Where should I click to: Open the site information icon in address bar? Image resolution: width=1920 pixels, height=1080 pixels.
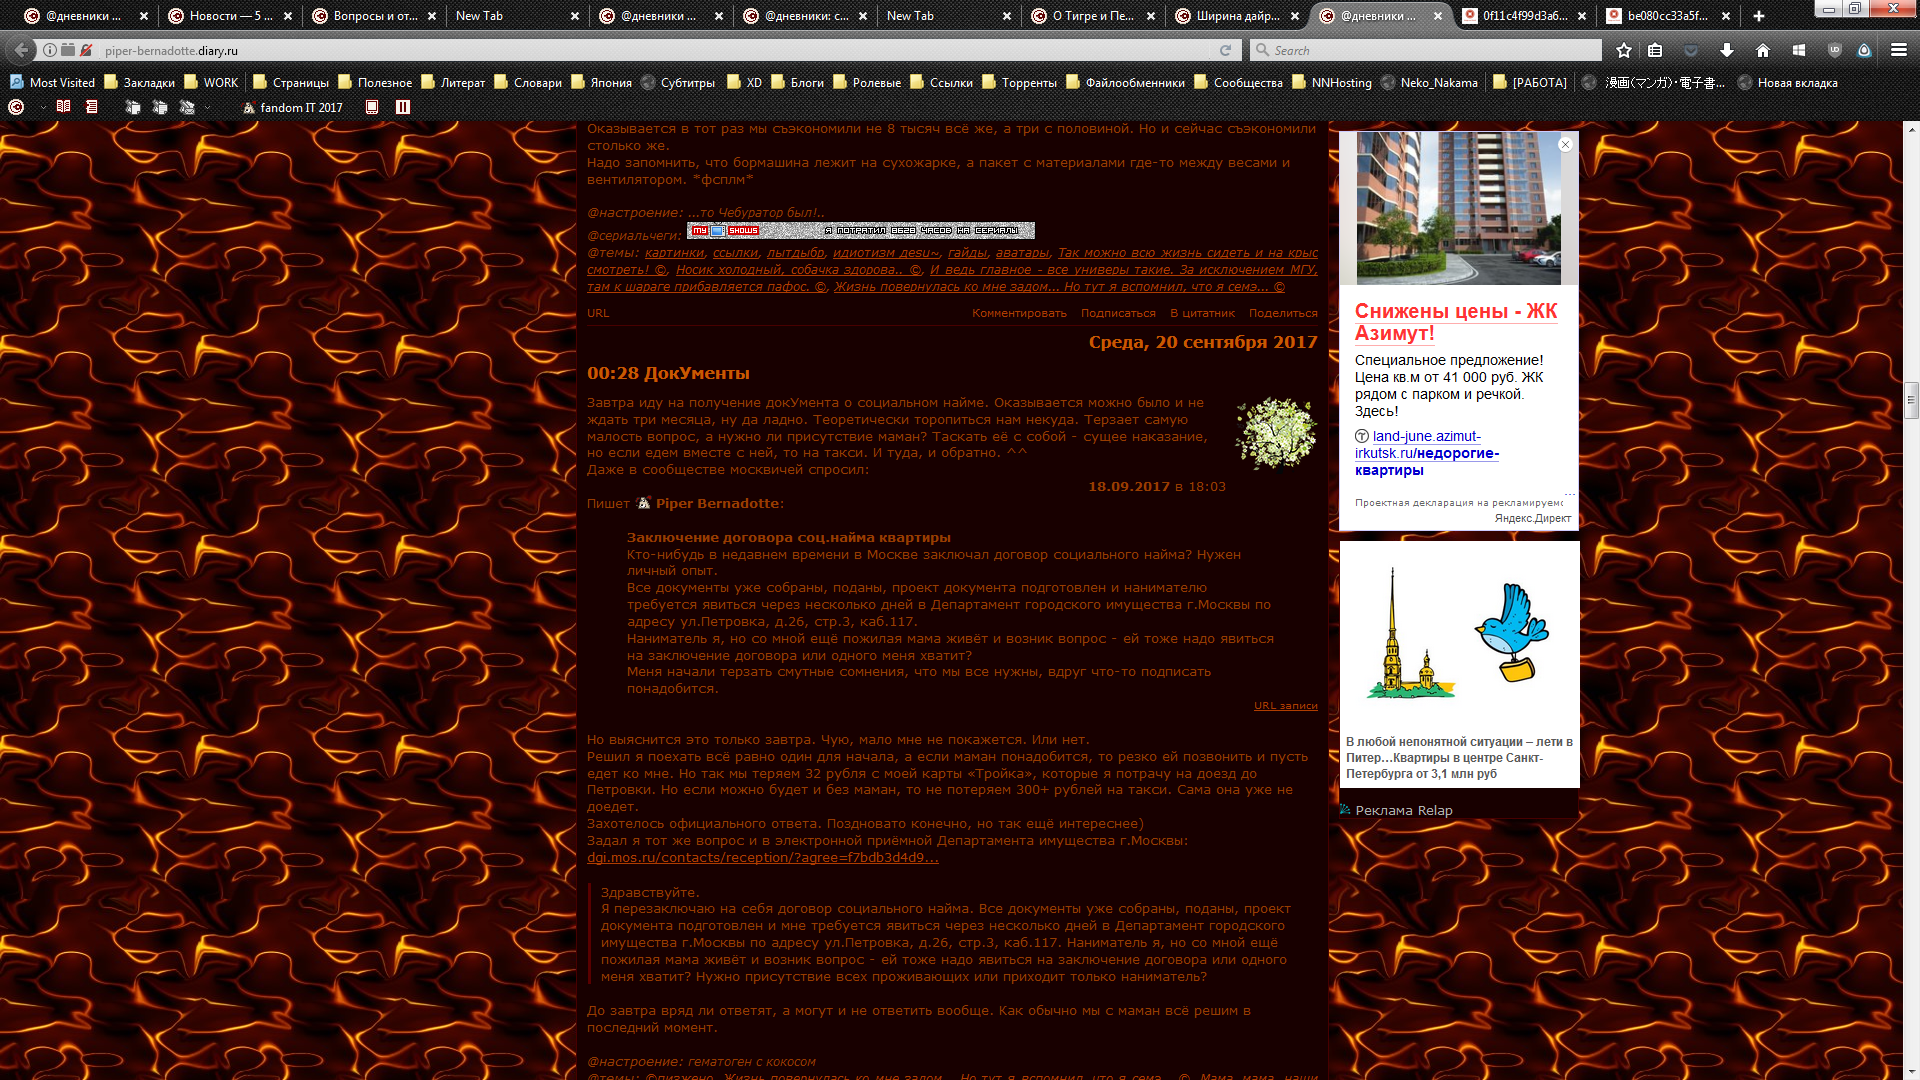(x=50, y=50)
